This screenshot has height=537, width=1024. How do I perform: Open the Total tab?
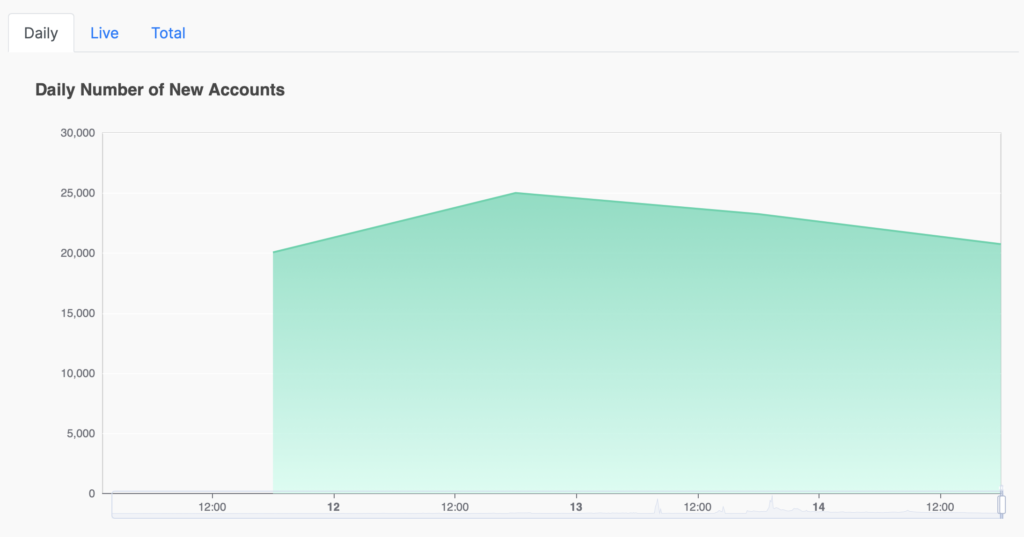pos(168,33)
